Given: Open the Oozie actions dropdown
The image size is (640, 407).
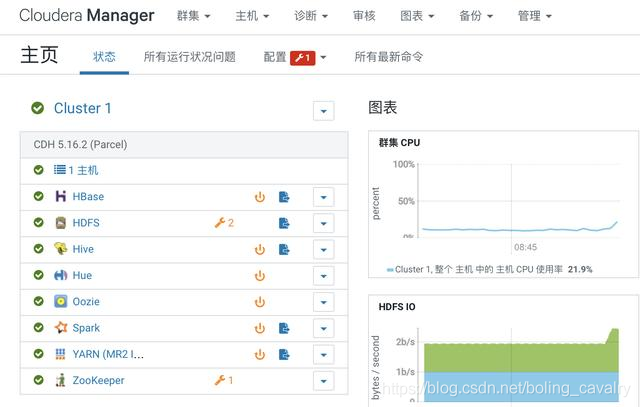Looking at the screenshot, I should tap(324, 302).
